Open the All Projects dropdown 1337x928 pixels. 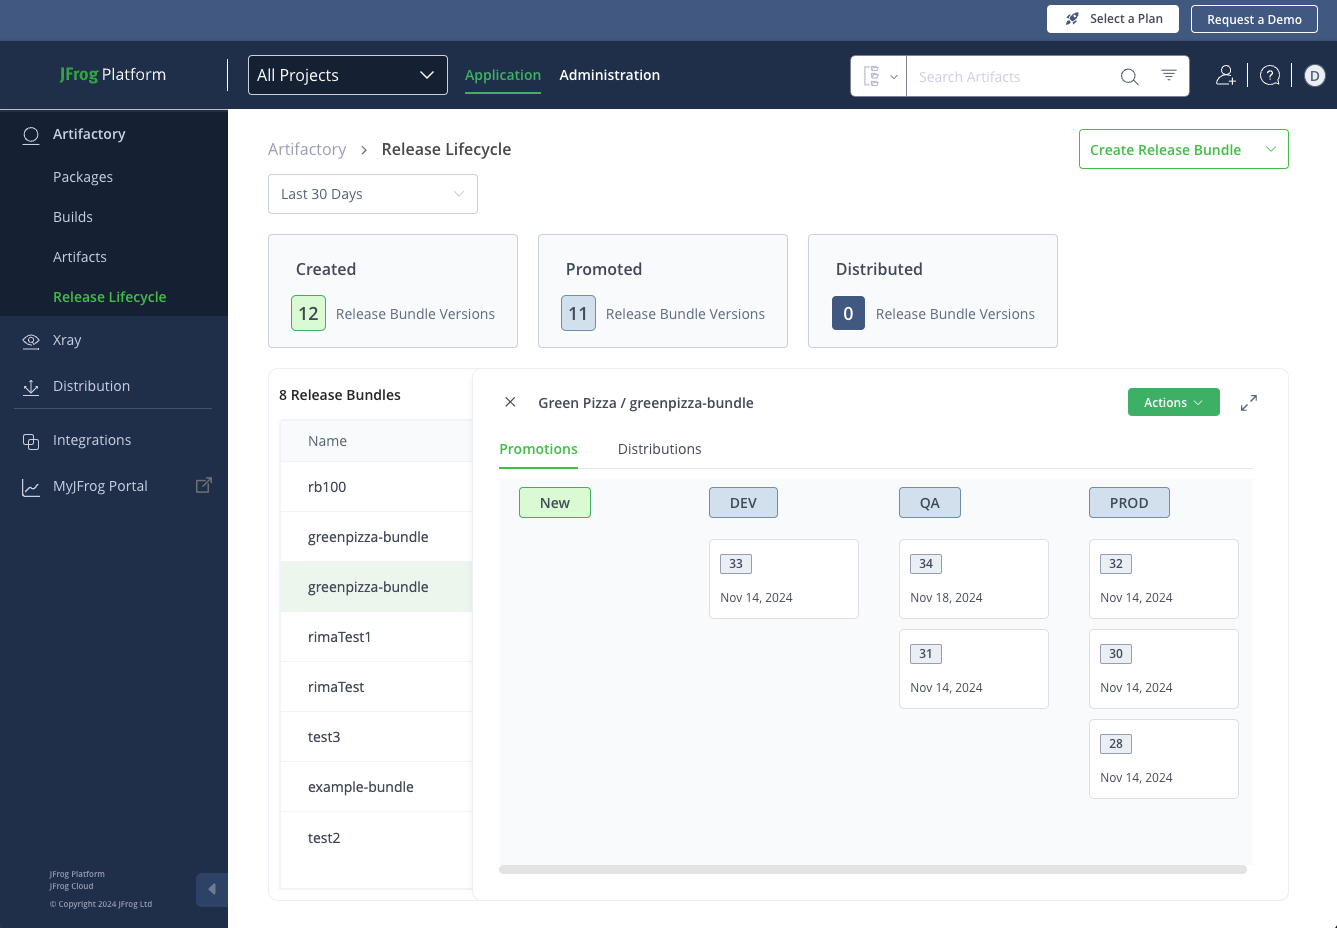click(x=347, y=74)
